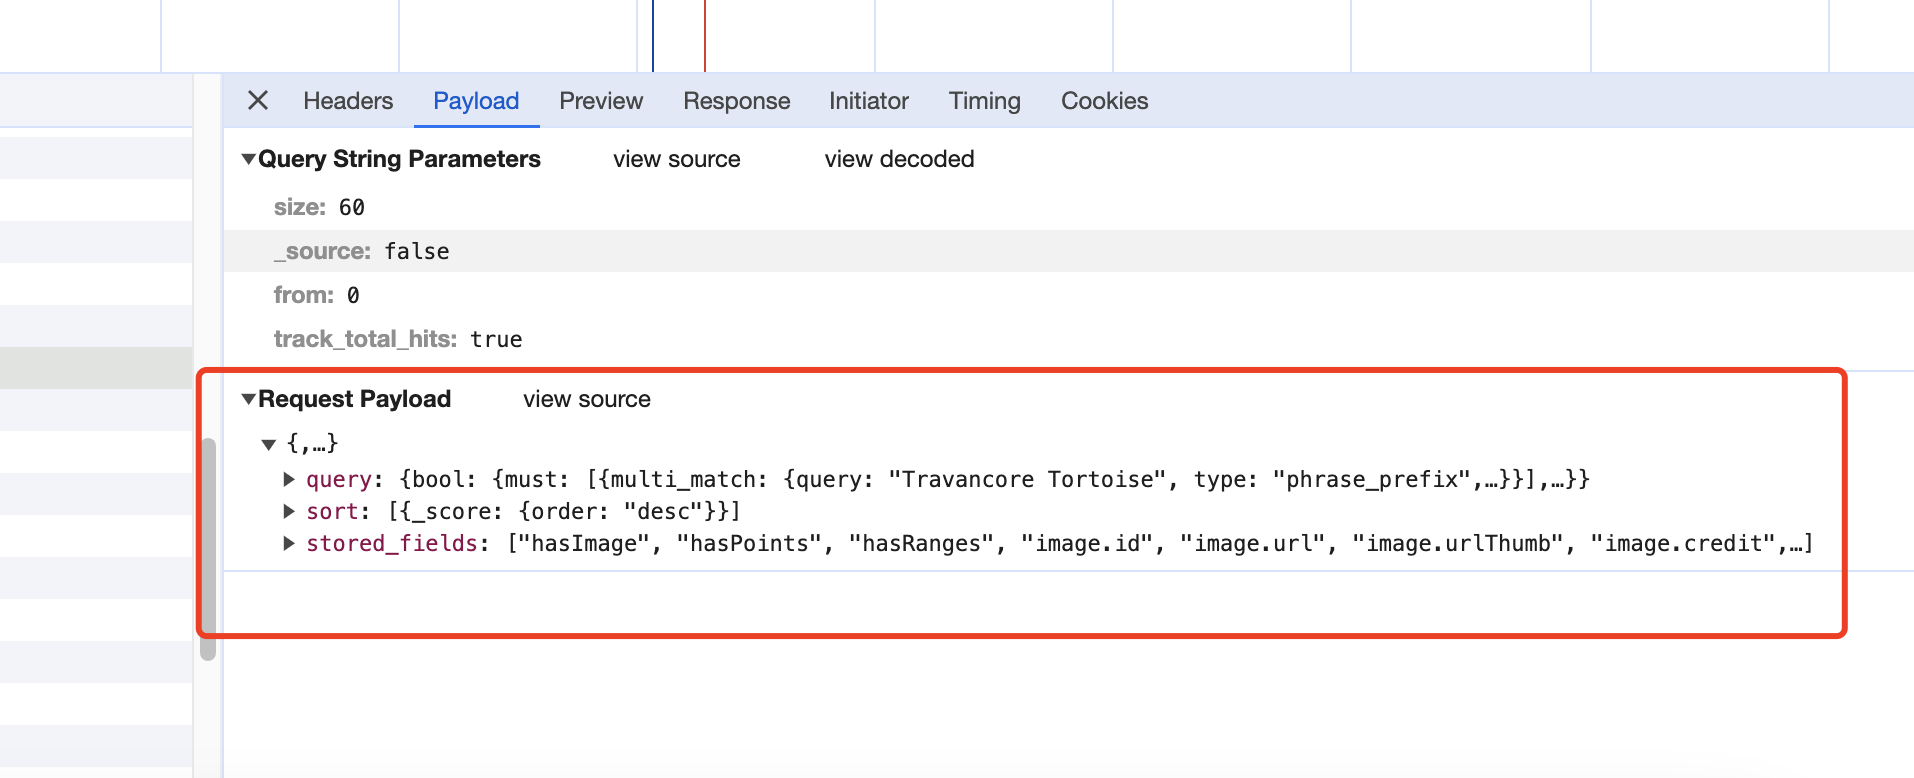Screen dimensions: 1914x778
Task: Expand the query object node
Action: [x=289, y=479]
